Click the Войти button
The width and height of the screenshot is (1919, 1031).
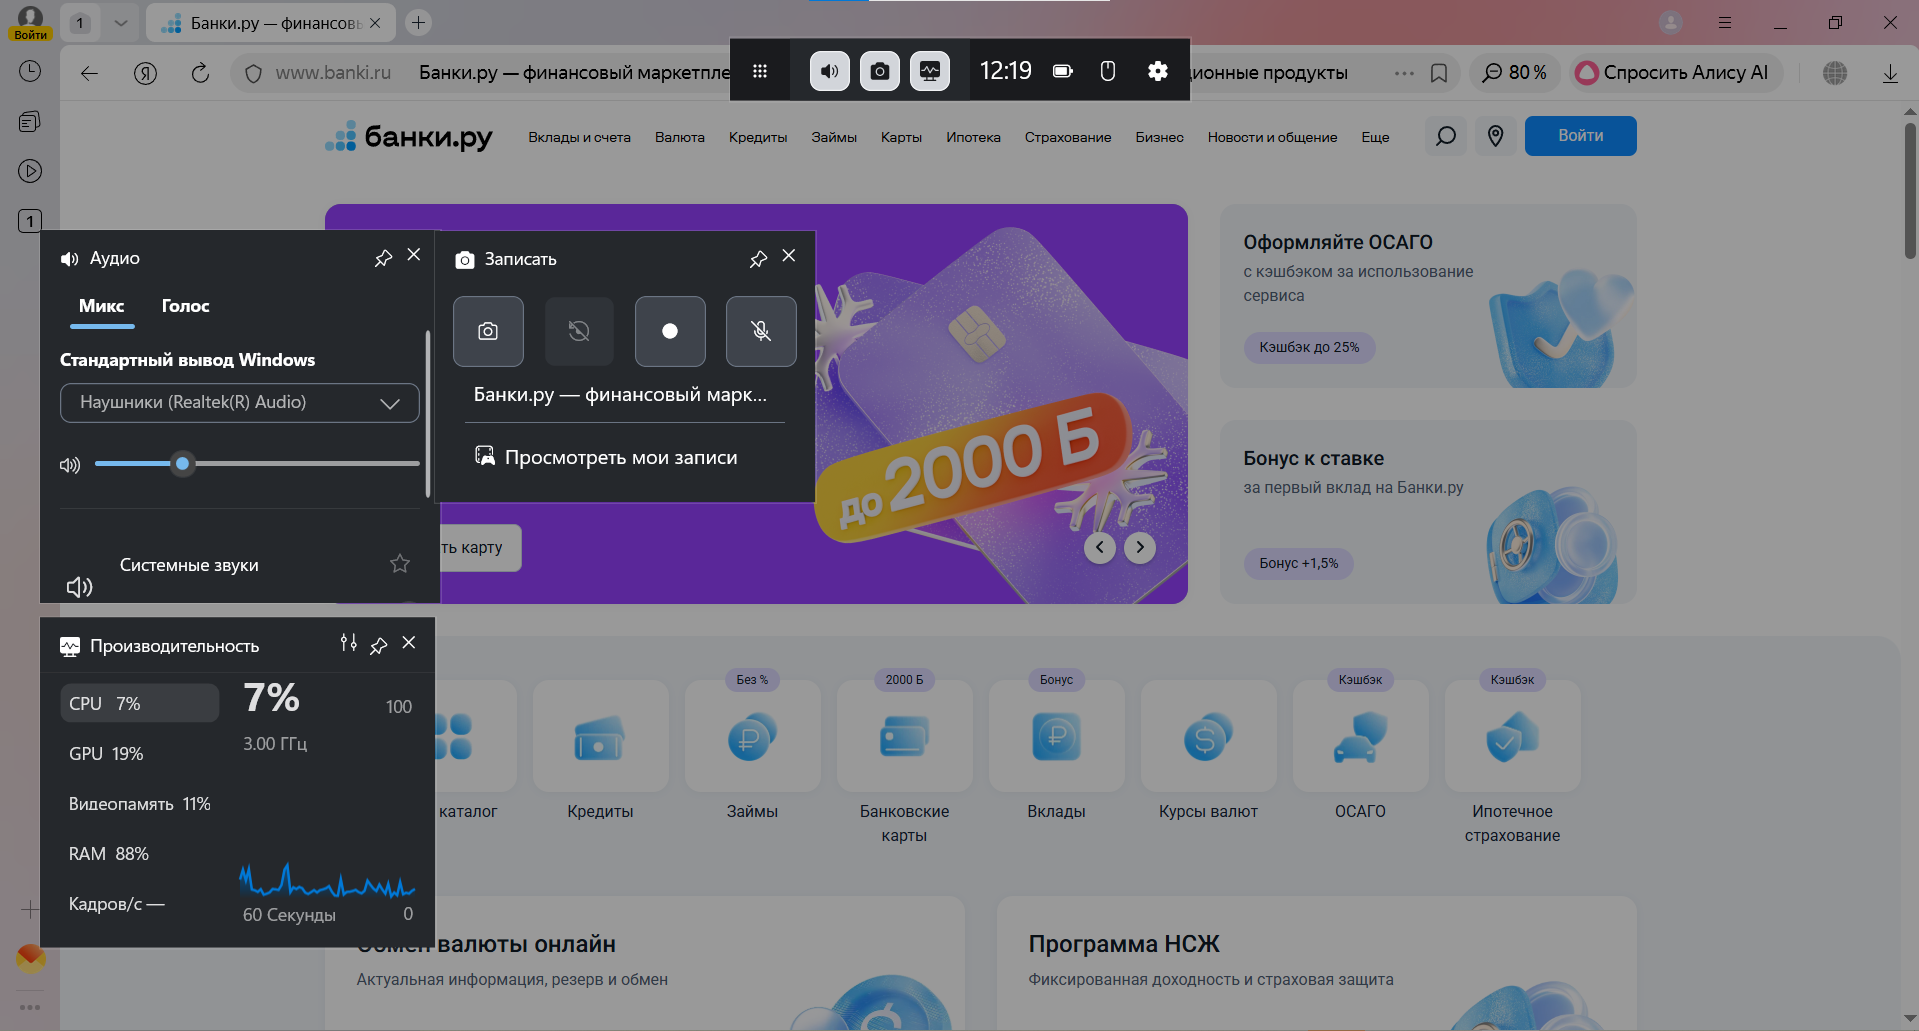click(1580, 136)
